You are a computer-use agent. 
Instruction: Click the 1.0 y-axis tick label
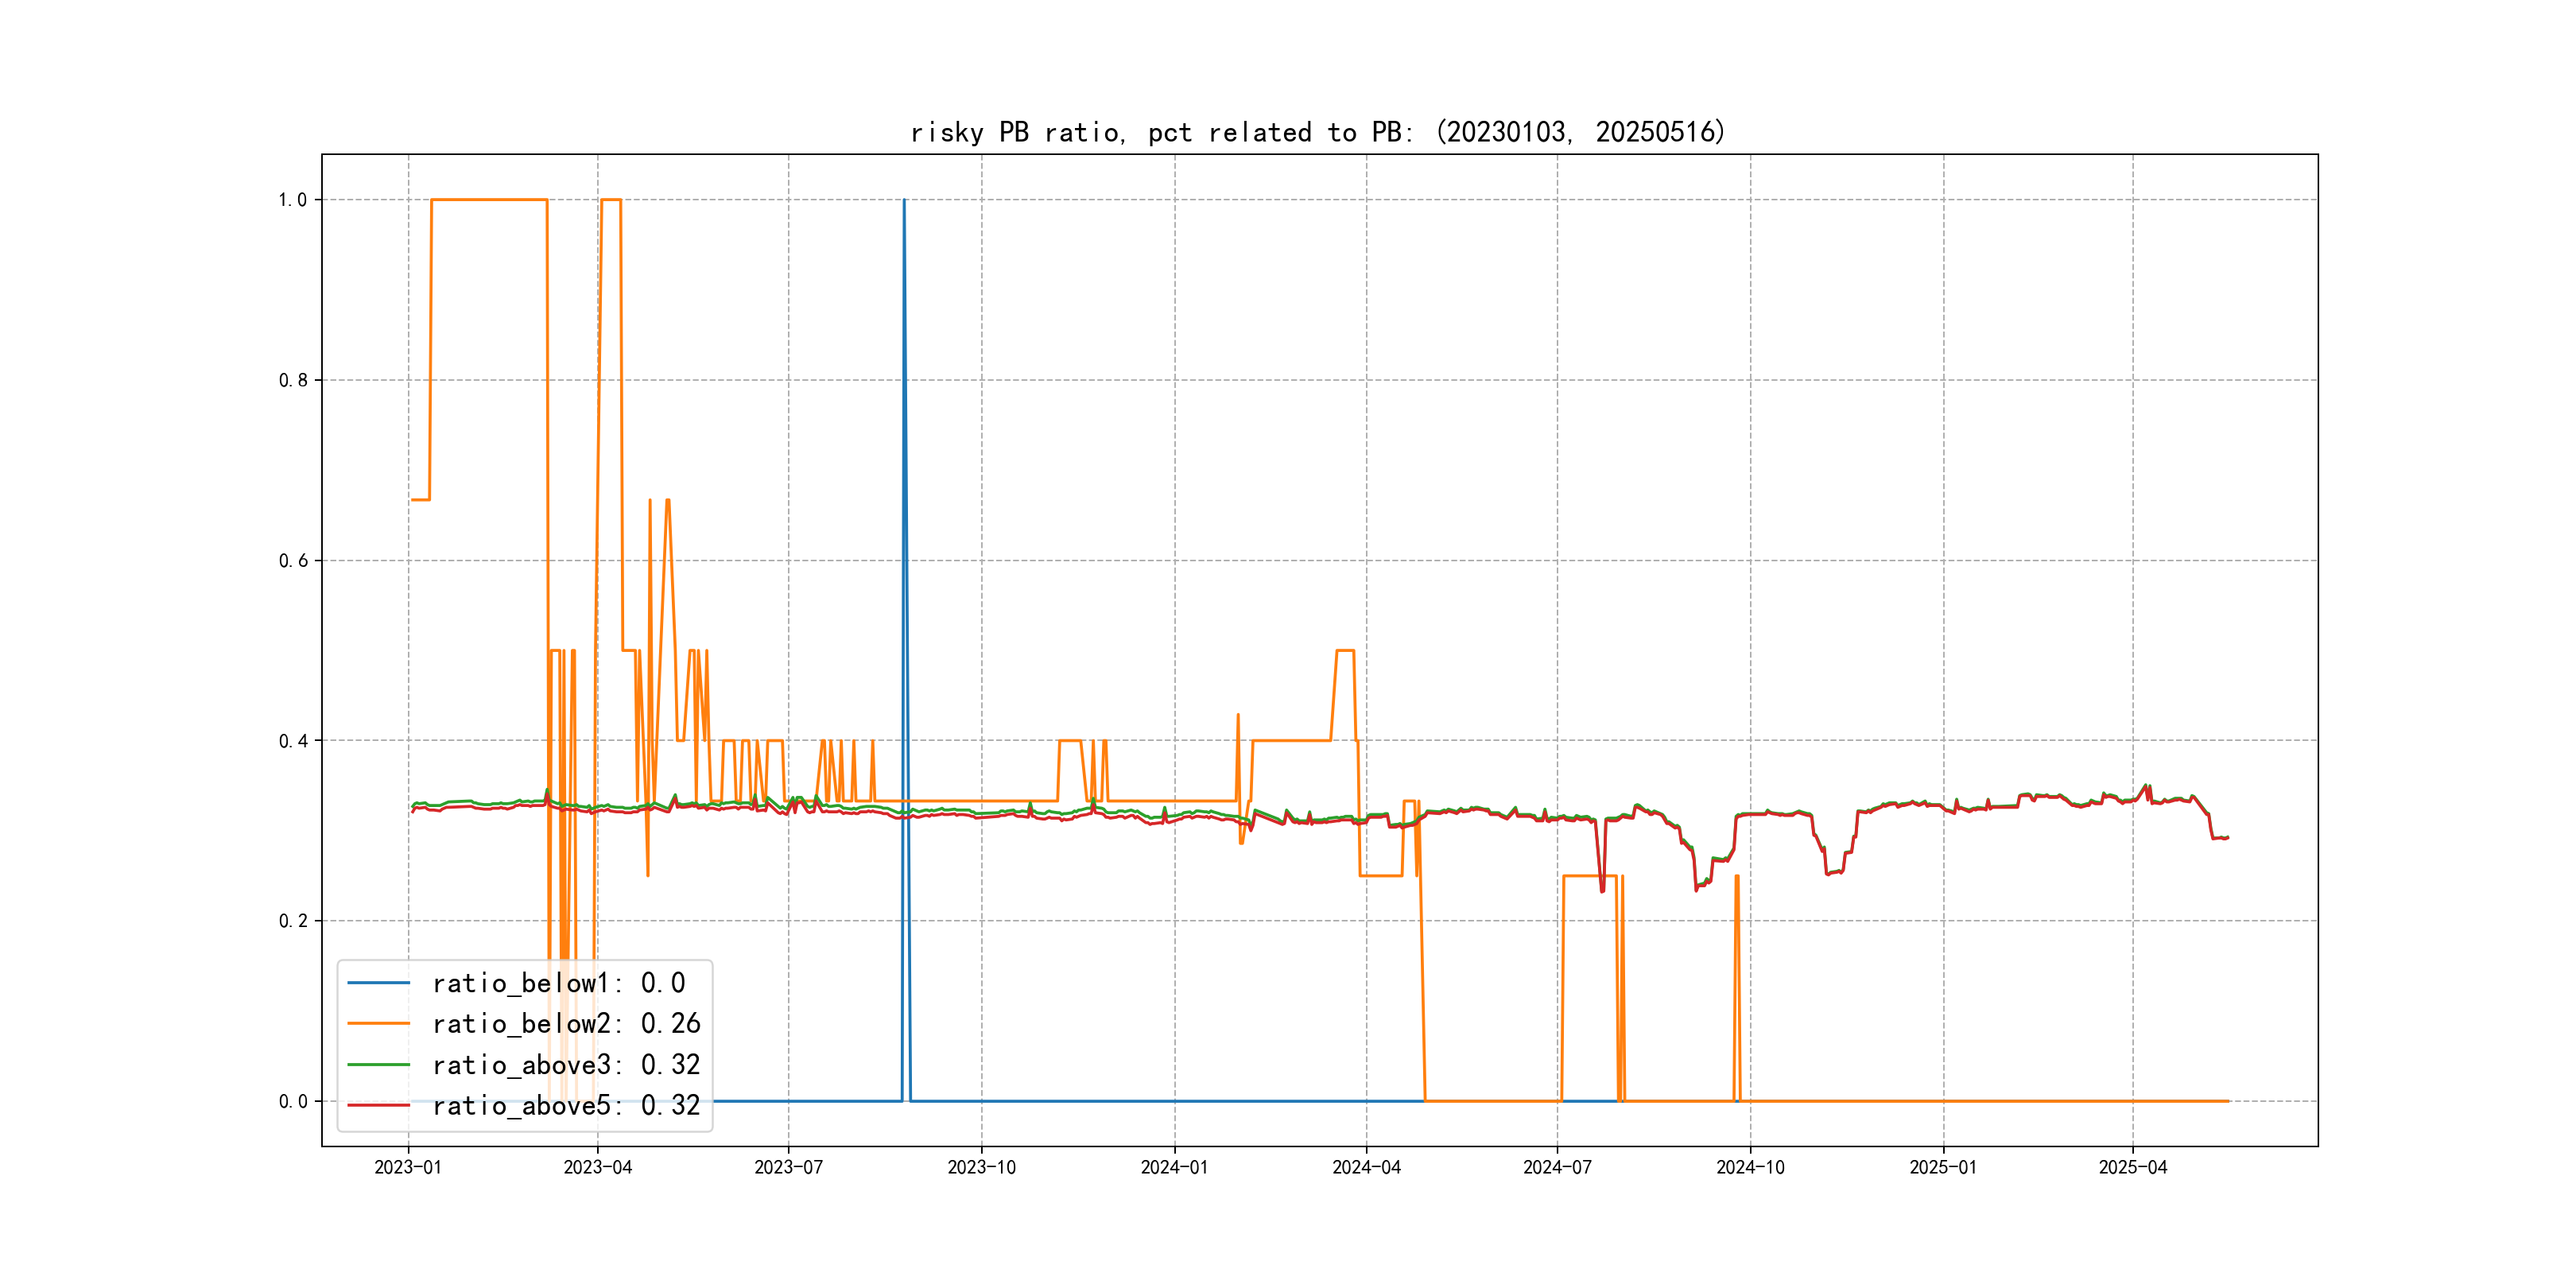tap(292, 200)
